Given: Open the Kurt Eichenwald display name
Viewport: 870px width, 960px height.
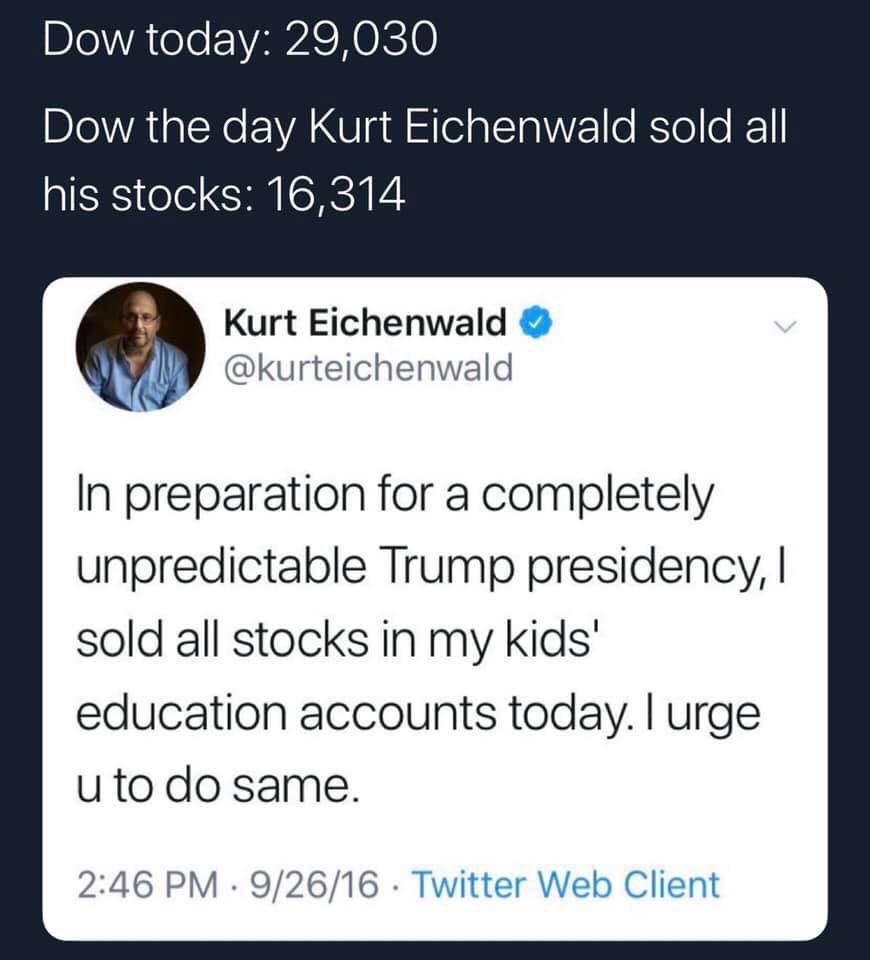Looking at the screenshot, I should tap(366, 322).
